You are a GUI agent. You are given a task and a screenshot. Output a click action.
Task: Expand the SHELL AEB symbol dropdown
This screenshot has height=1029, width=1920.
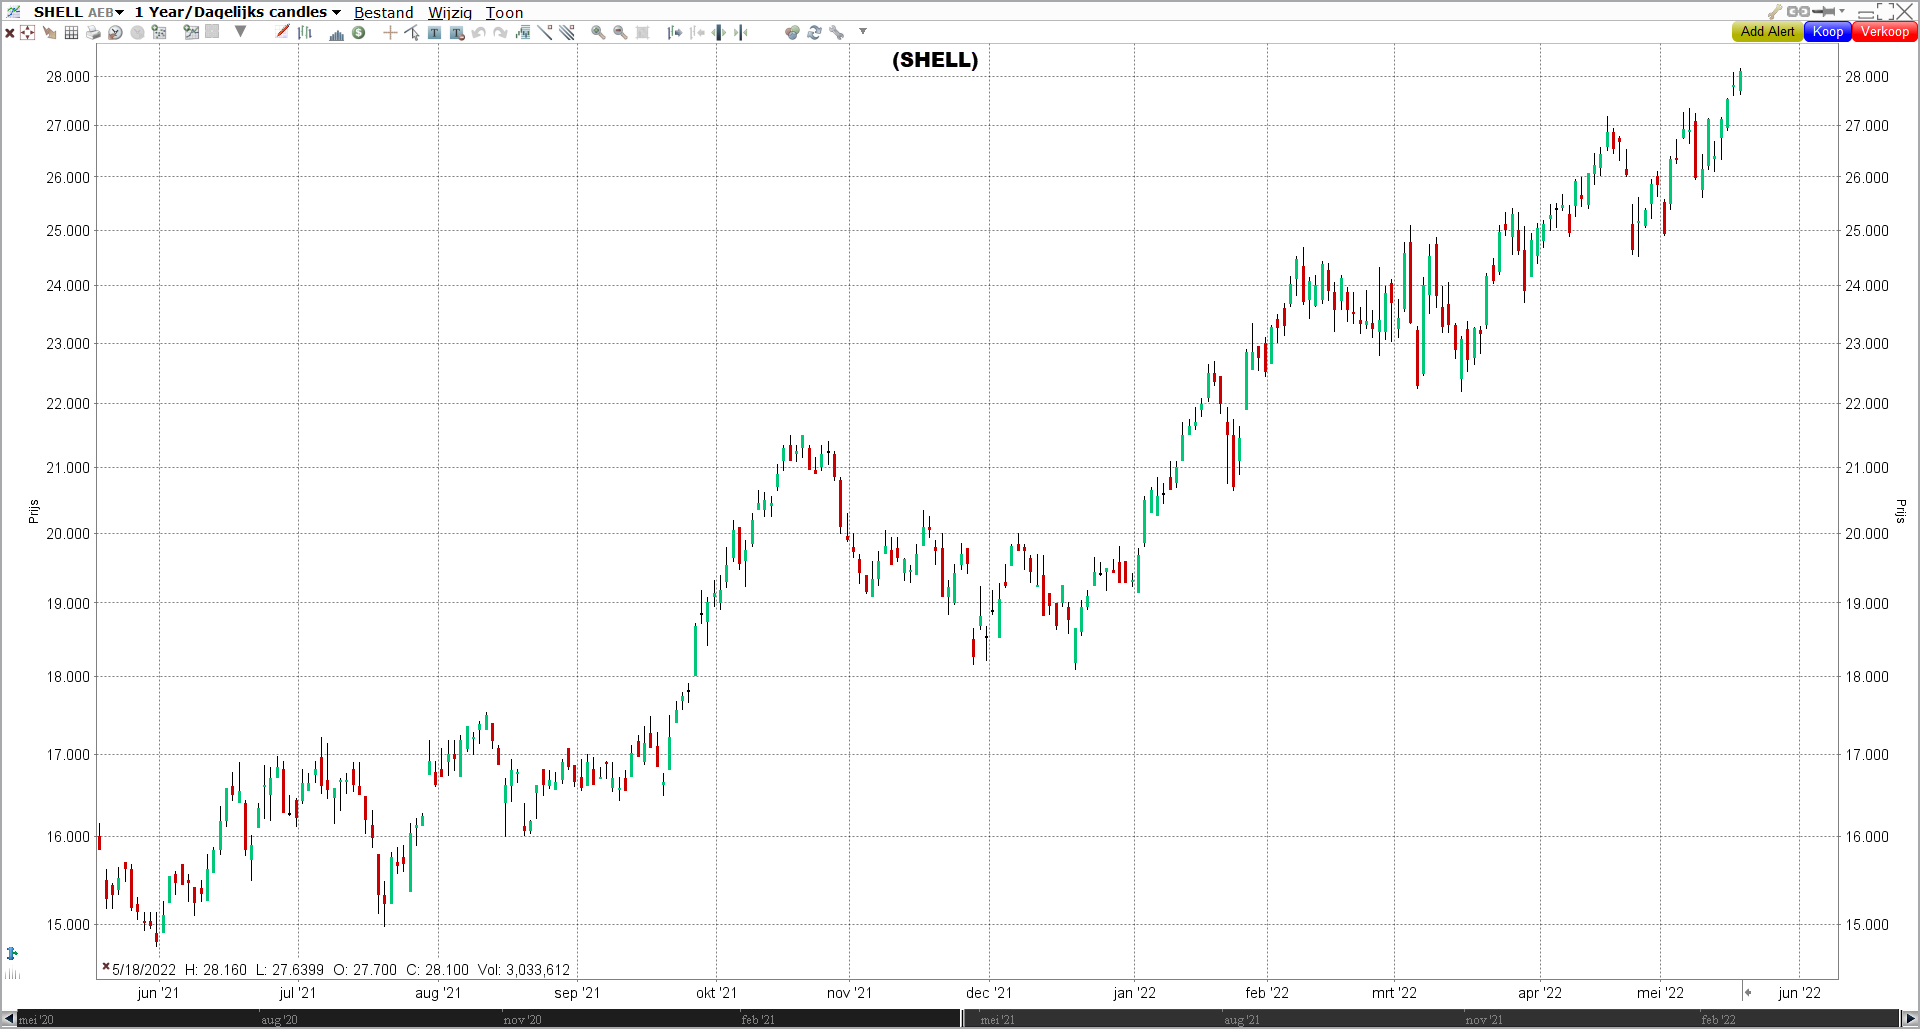[119, 12]
